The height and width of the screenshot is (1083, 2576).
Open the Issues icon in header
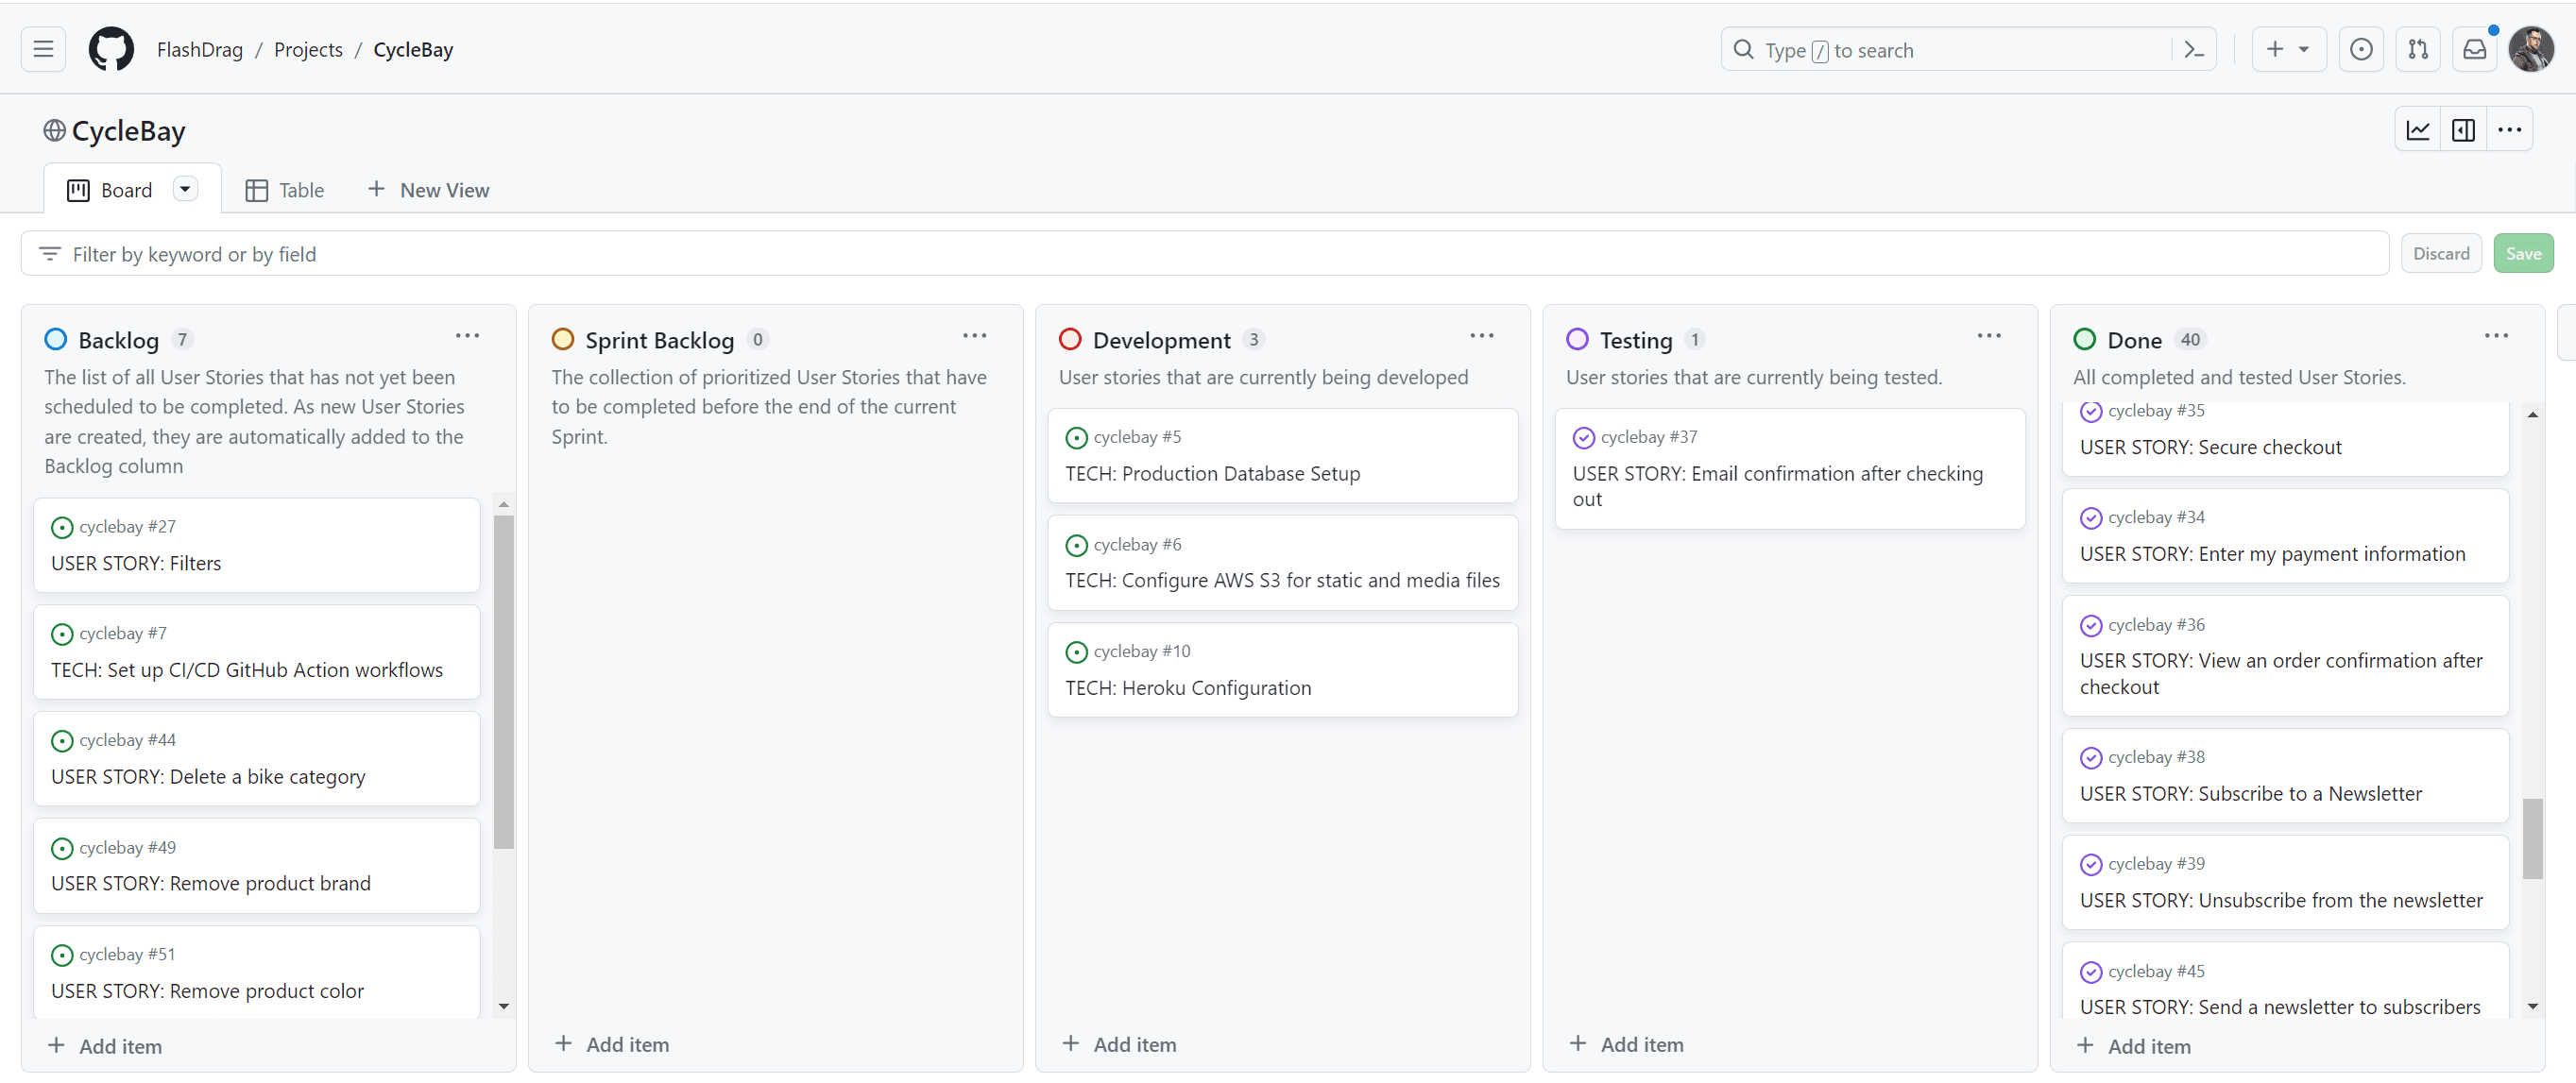point(2361,49)
